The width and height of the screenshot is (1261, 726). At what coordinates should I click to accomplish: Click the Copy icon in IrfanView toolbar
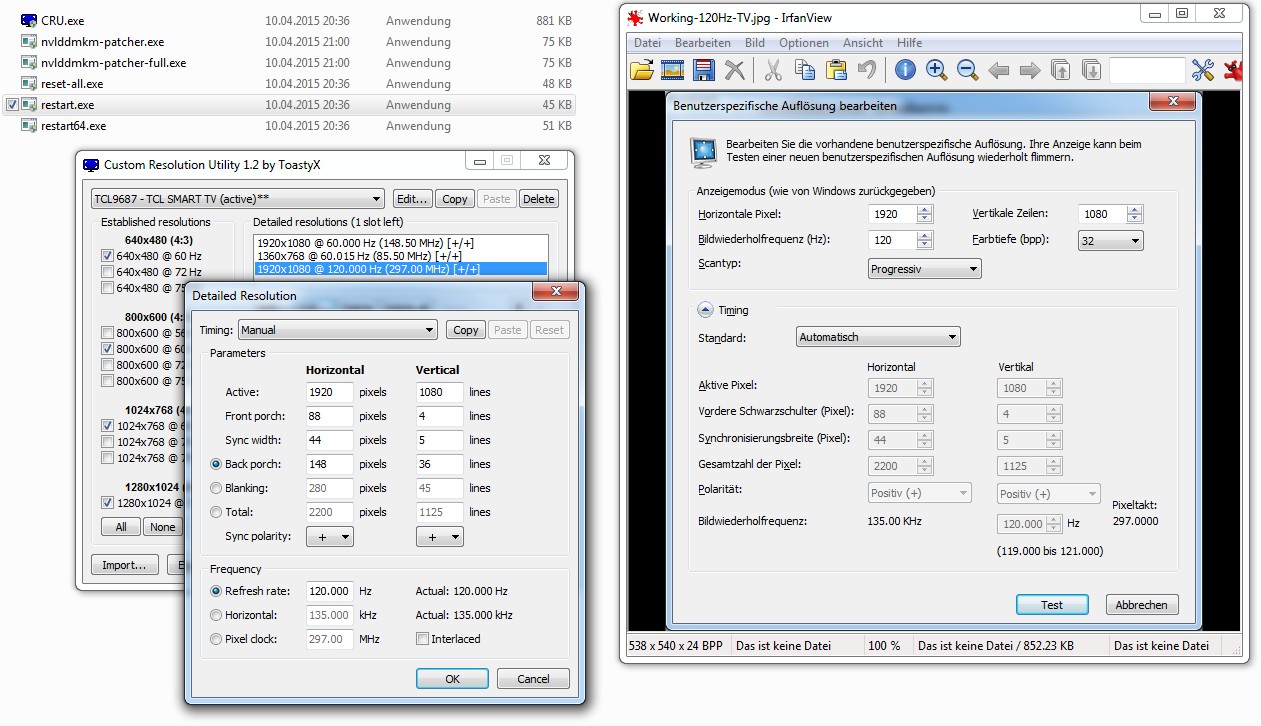pos(805,70)
